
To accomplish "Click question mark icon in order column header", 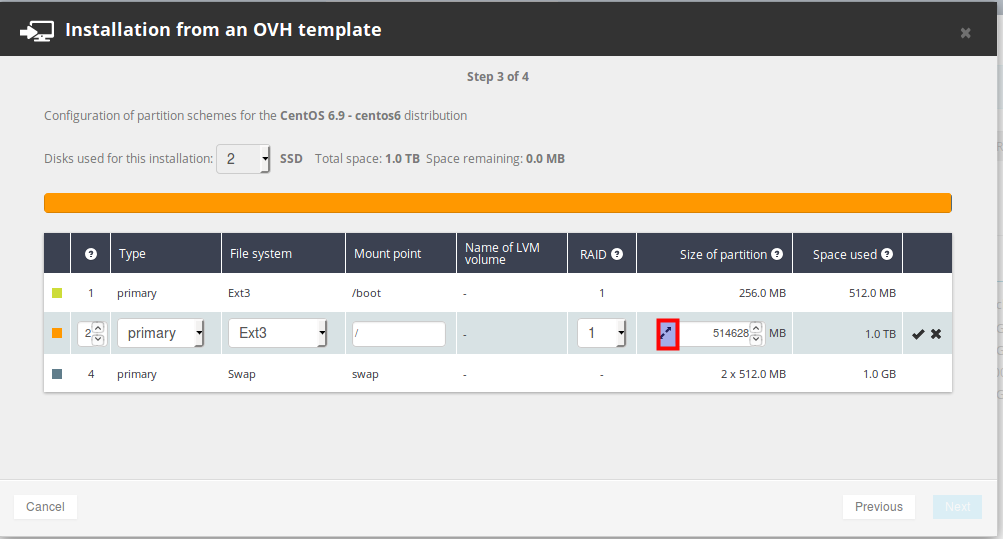I will (x=91, y=254).
